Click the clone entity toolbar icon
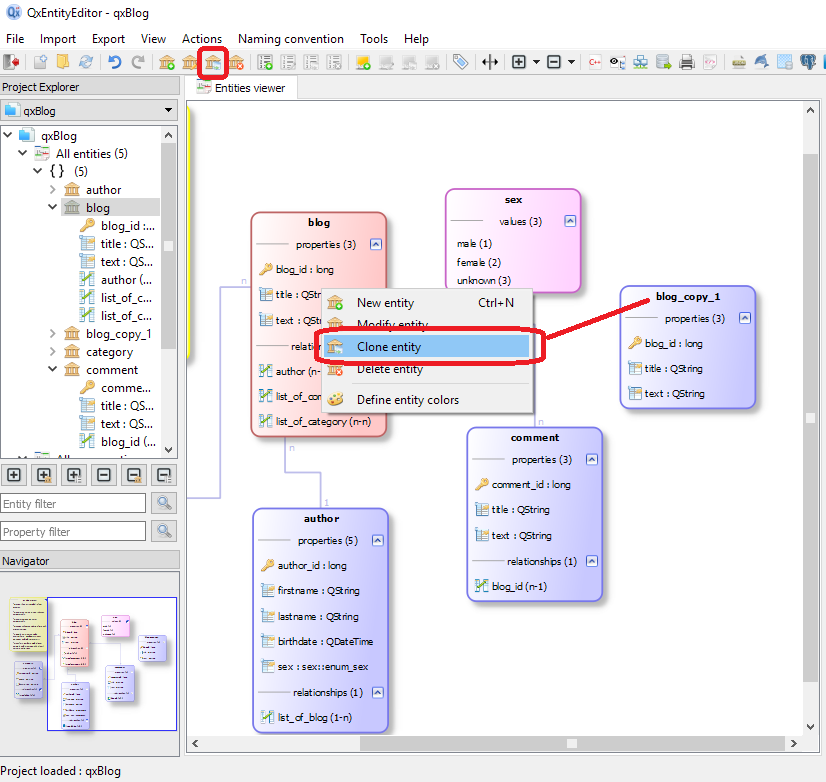The width and height of the screenshot is (826, 782). (x=213, y=62)
